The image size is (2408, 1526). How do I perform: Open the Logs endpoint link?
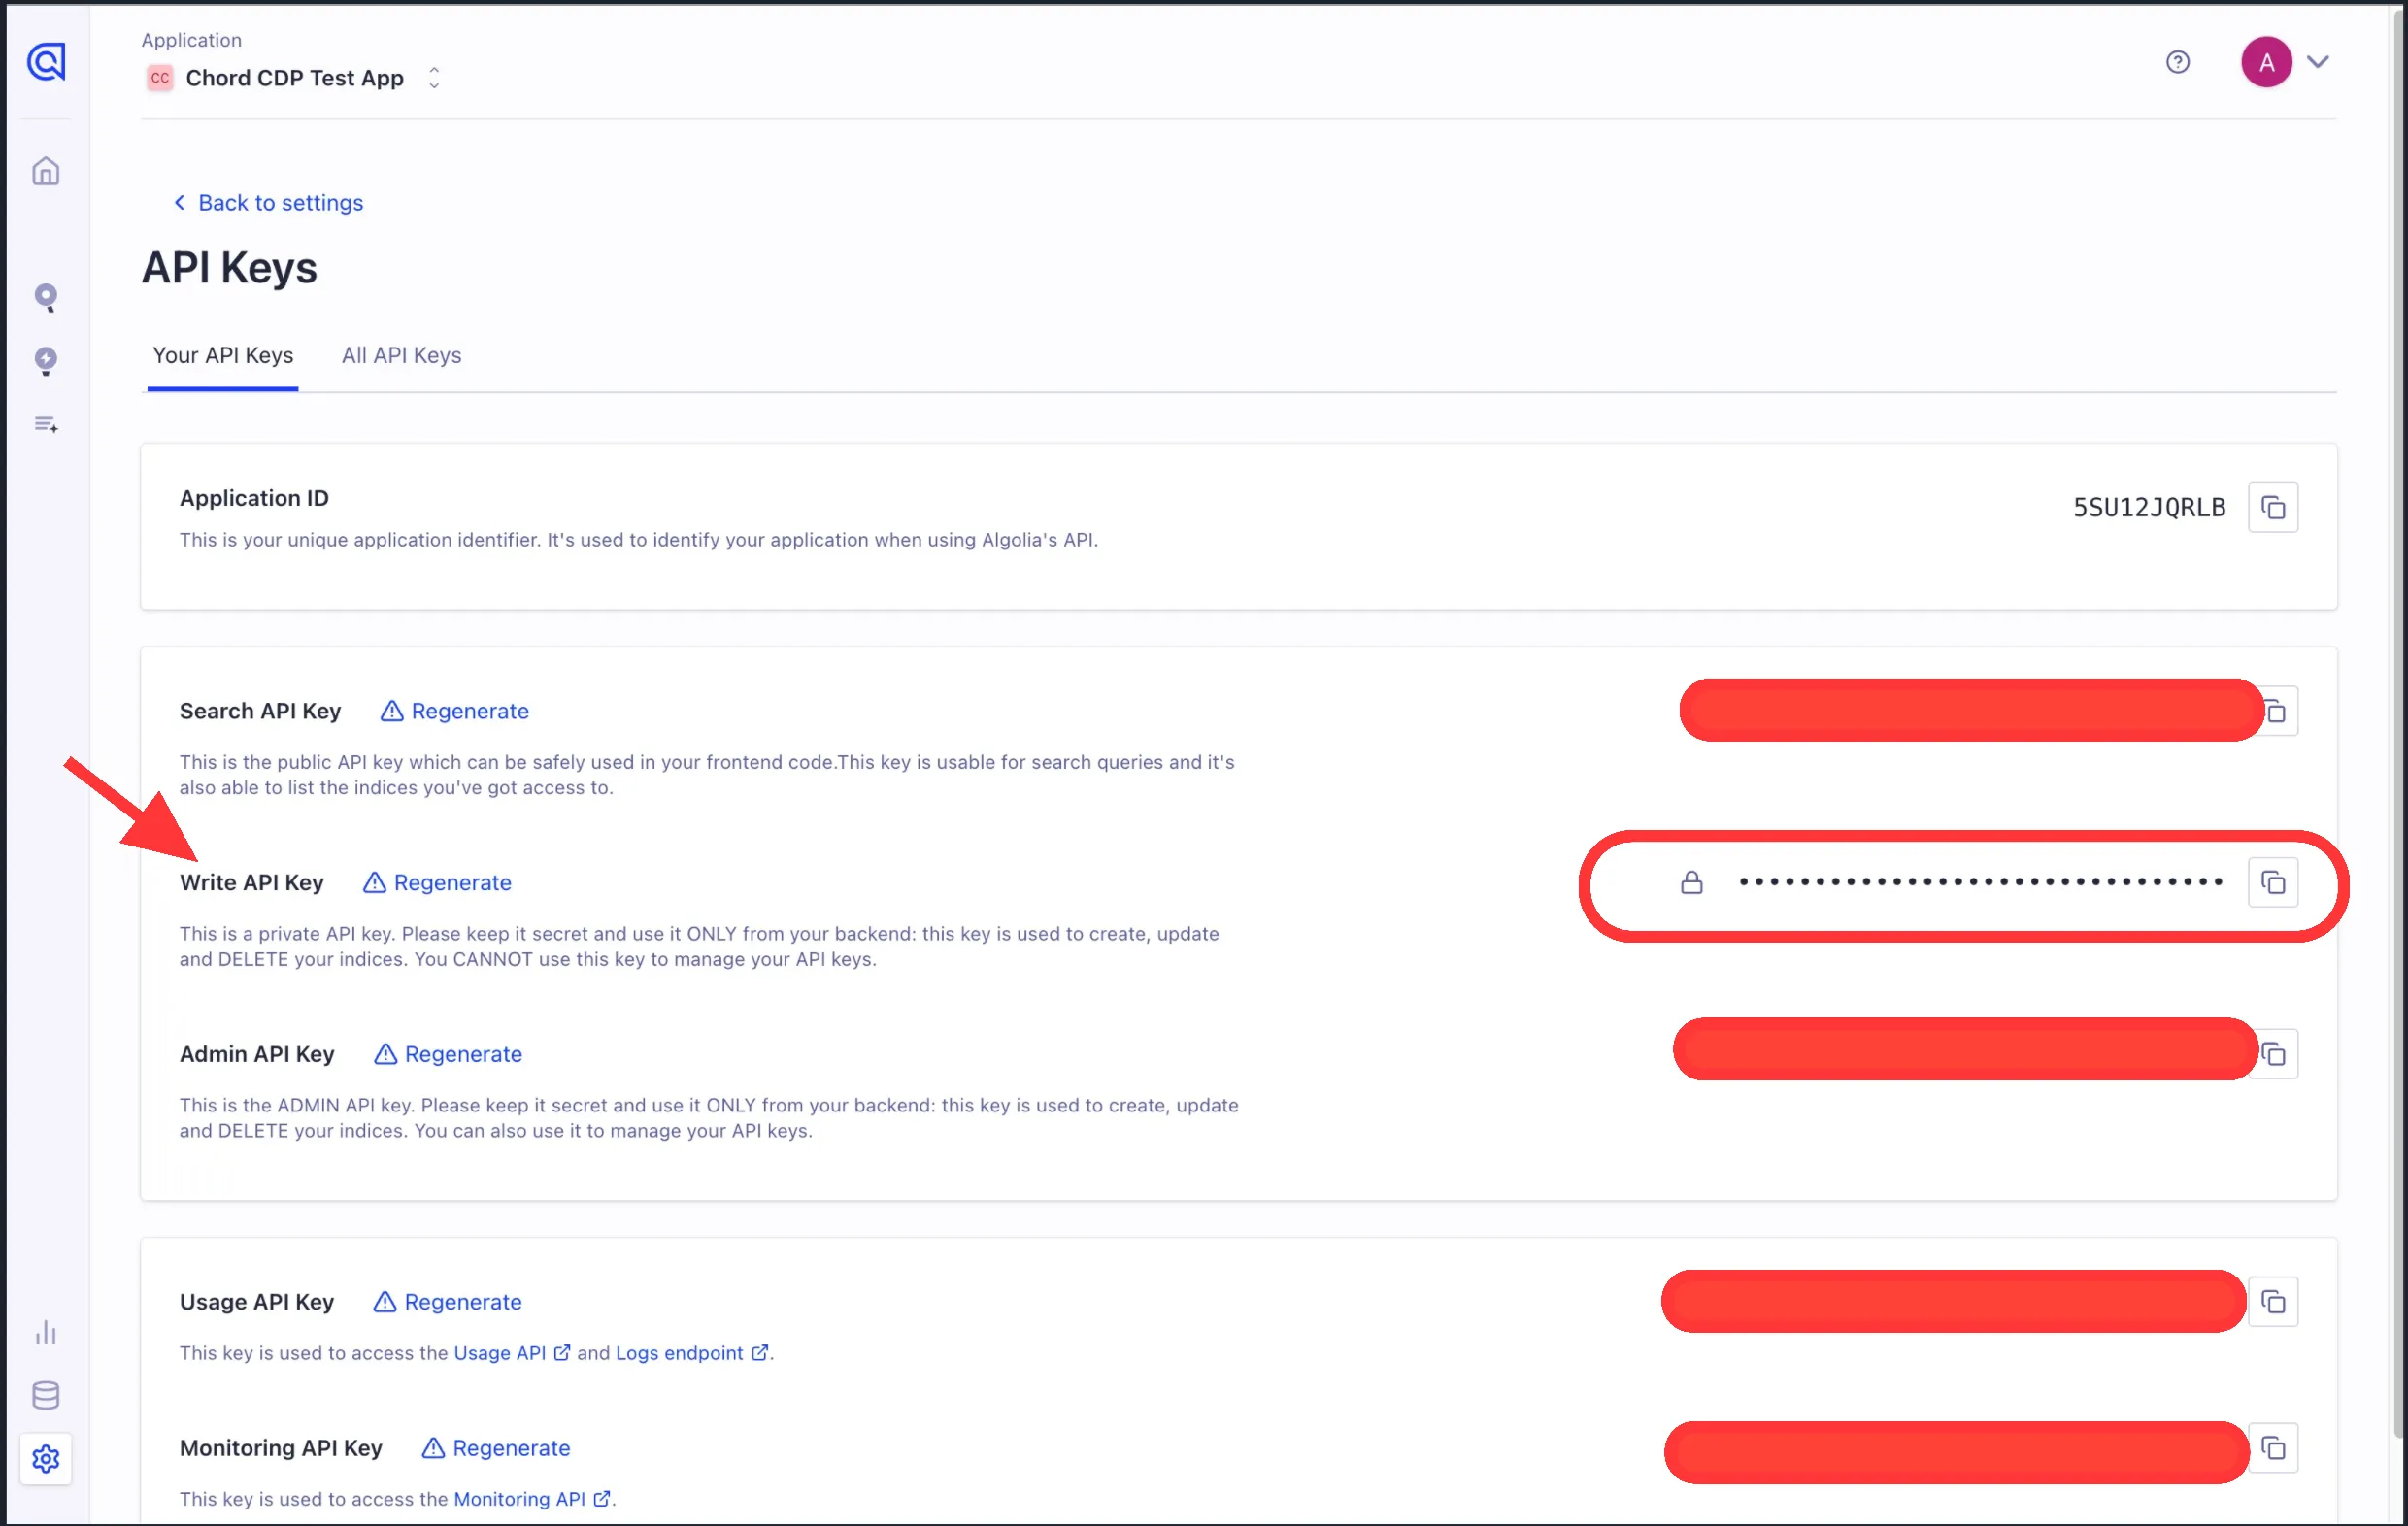pyautogui.click(x=691, y=1353)
